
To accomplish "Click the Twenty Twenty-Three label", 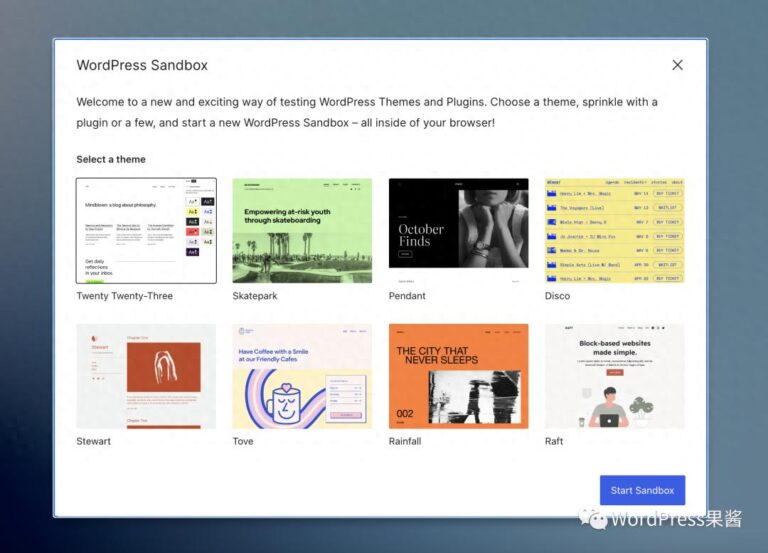I will 124,296.
